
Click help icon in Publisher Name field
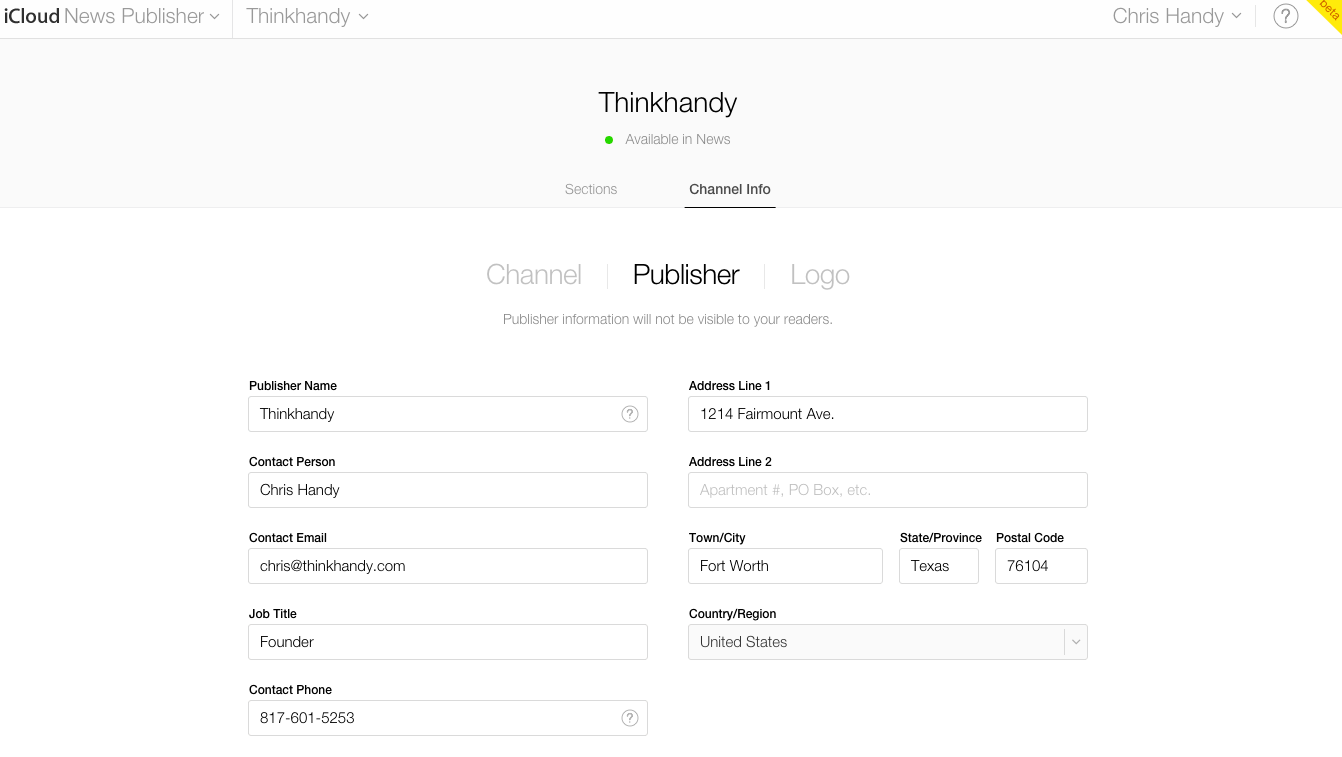pyautogui.click(x=630, y=414)
